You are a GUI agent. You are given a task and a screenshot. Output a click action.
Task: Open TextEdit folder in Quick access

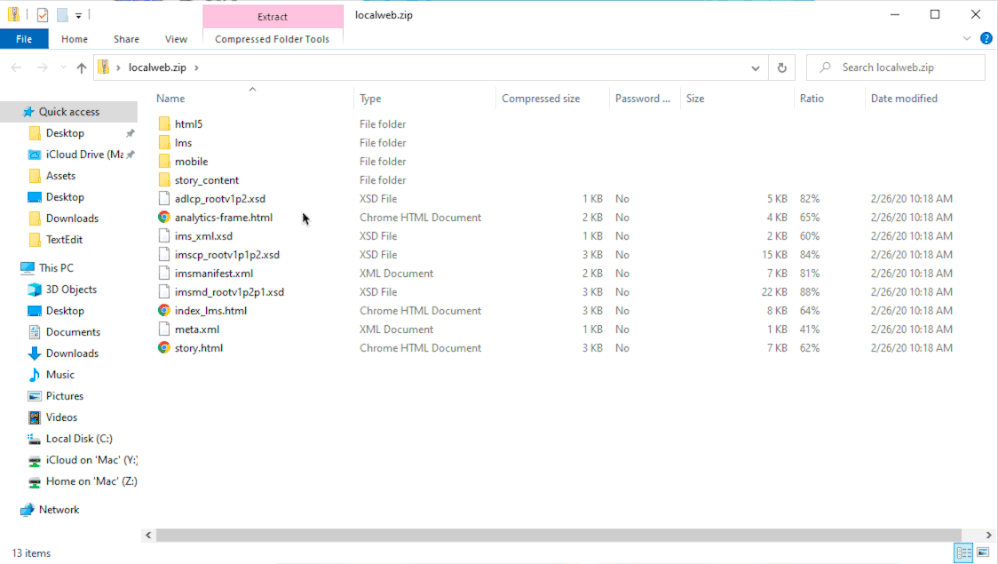pos(64,240)
